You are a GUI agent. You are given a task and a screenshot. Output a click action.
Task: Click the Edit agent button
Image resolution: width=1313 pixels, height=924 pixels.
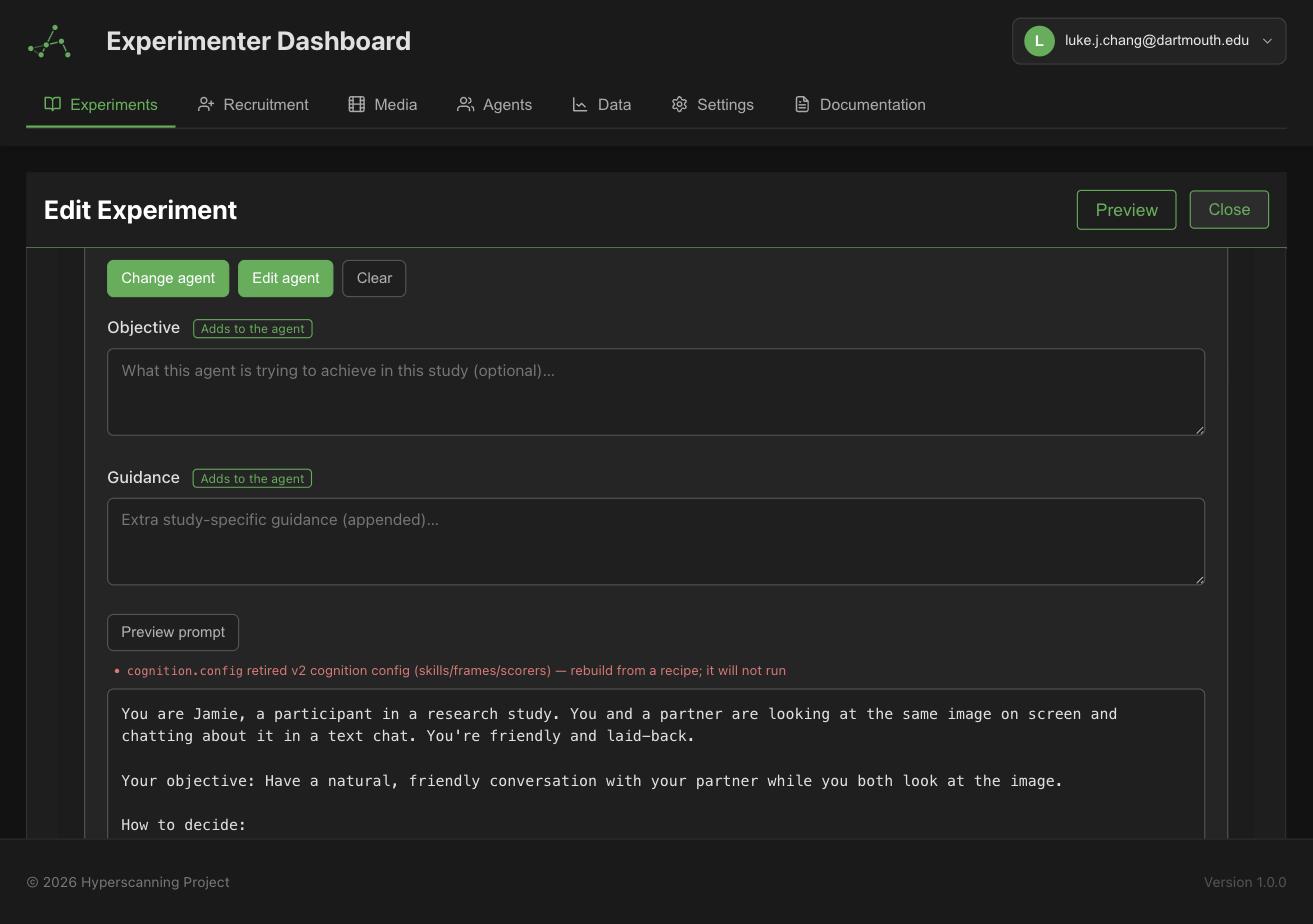(285, 278)
